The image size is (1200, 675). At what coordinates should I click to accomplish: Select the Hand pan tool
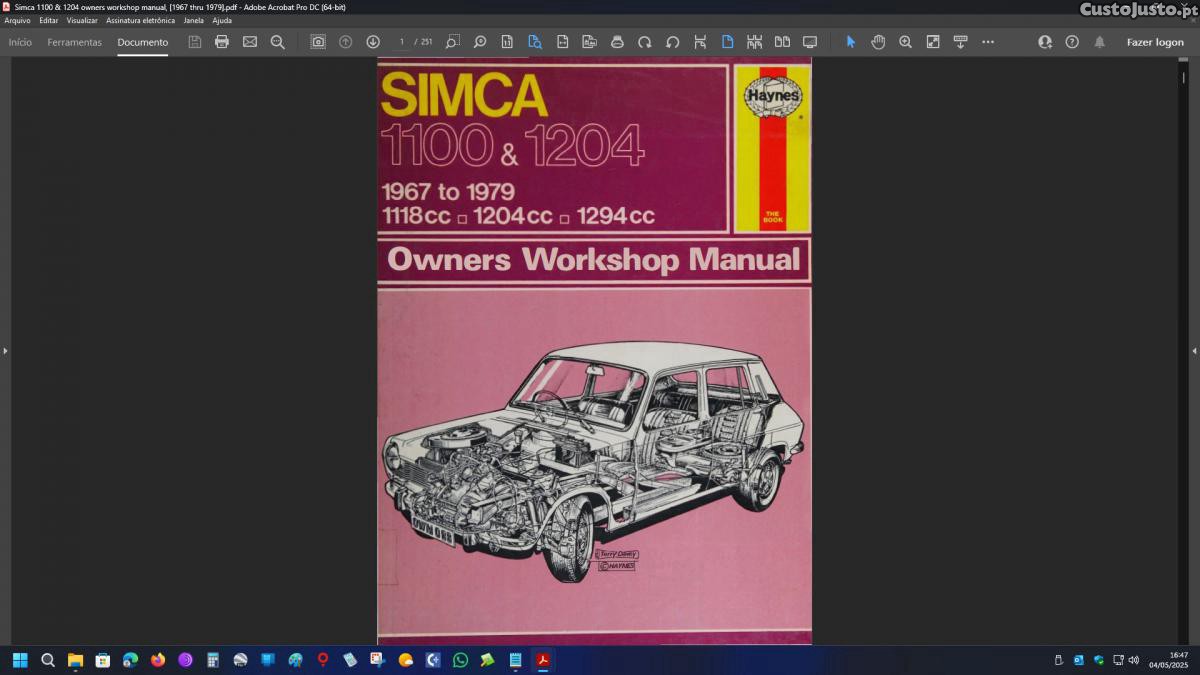(x=878, y=42)
